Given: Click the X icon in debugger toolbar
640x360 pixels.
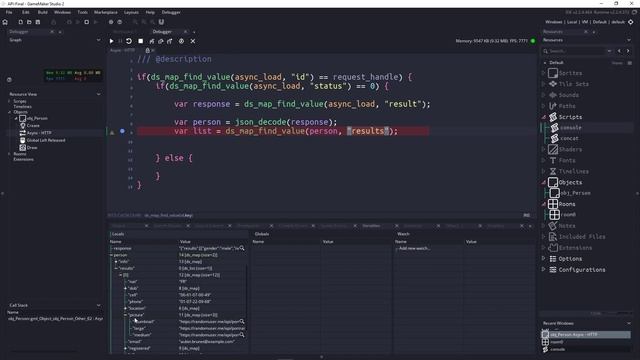Looking at the screenshot, I should coord(193,41).
